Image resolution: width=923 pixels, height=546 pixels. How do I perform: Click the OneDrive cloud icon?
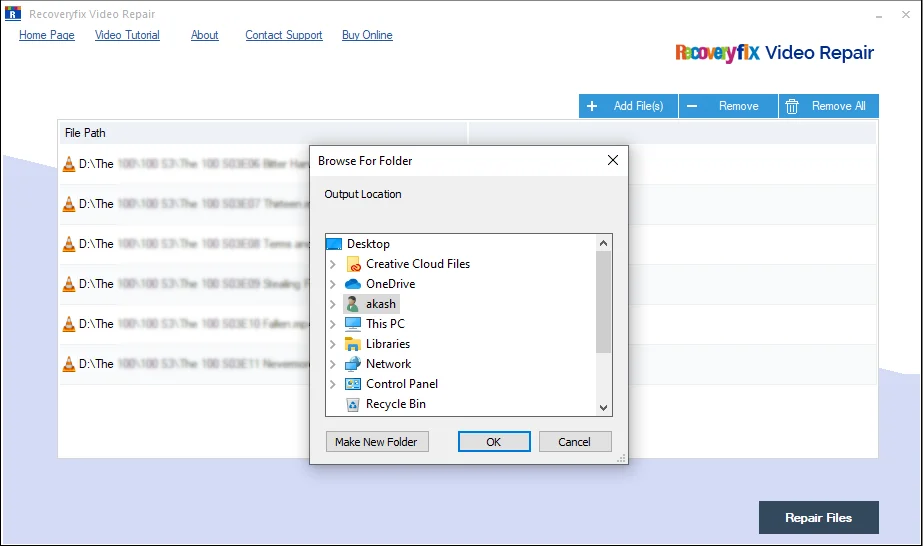pos(352,284)
